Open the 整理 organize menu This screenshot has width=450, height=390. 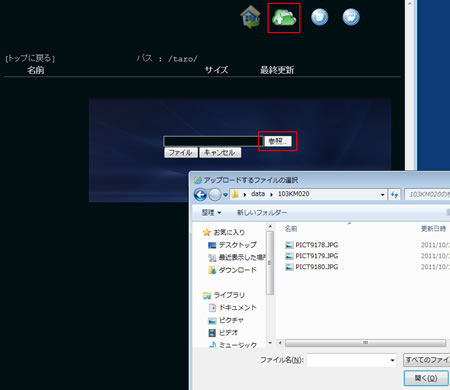coord(211,212)
